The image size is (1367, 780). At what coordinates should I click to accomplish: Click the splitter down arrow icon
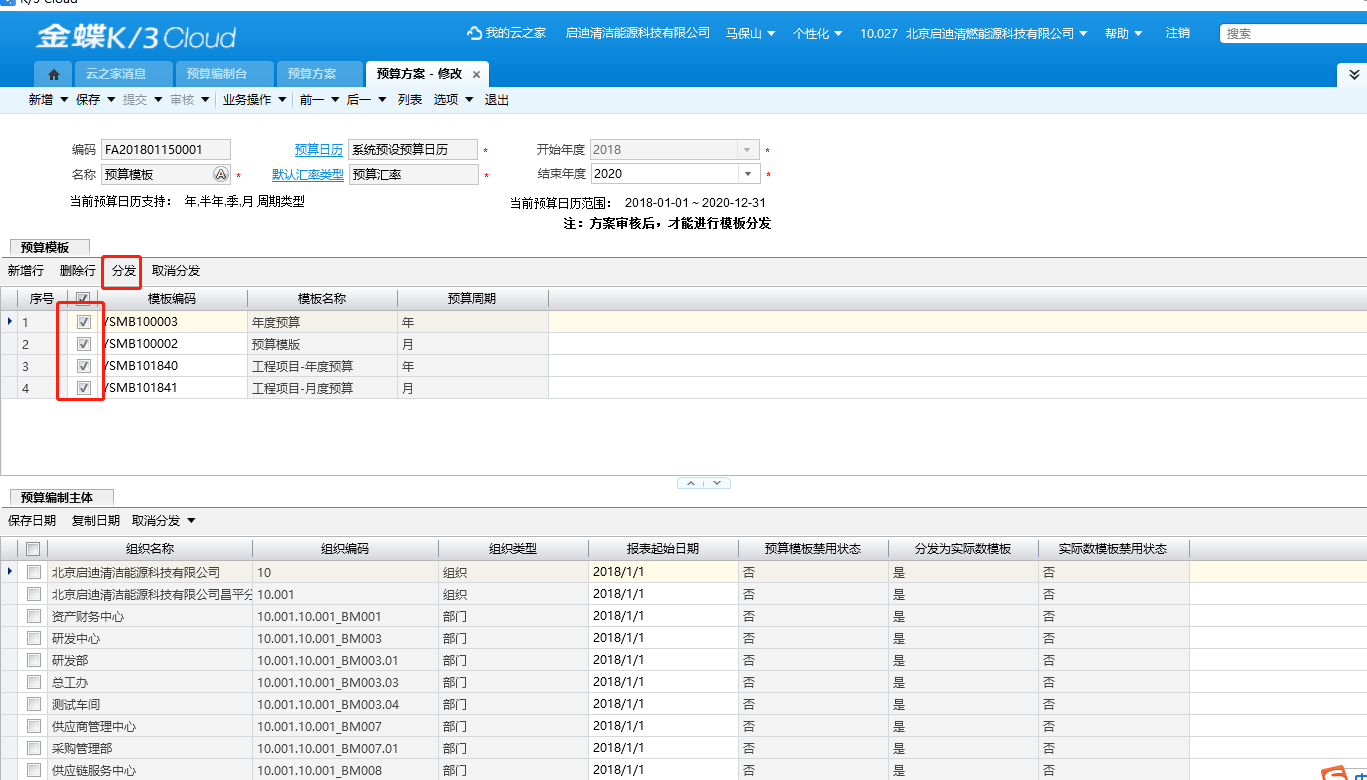pyautogui.click(x=717, y=483)
